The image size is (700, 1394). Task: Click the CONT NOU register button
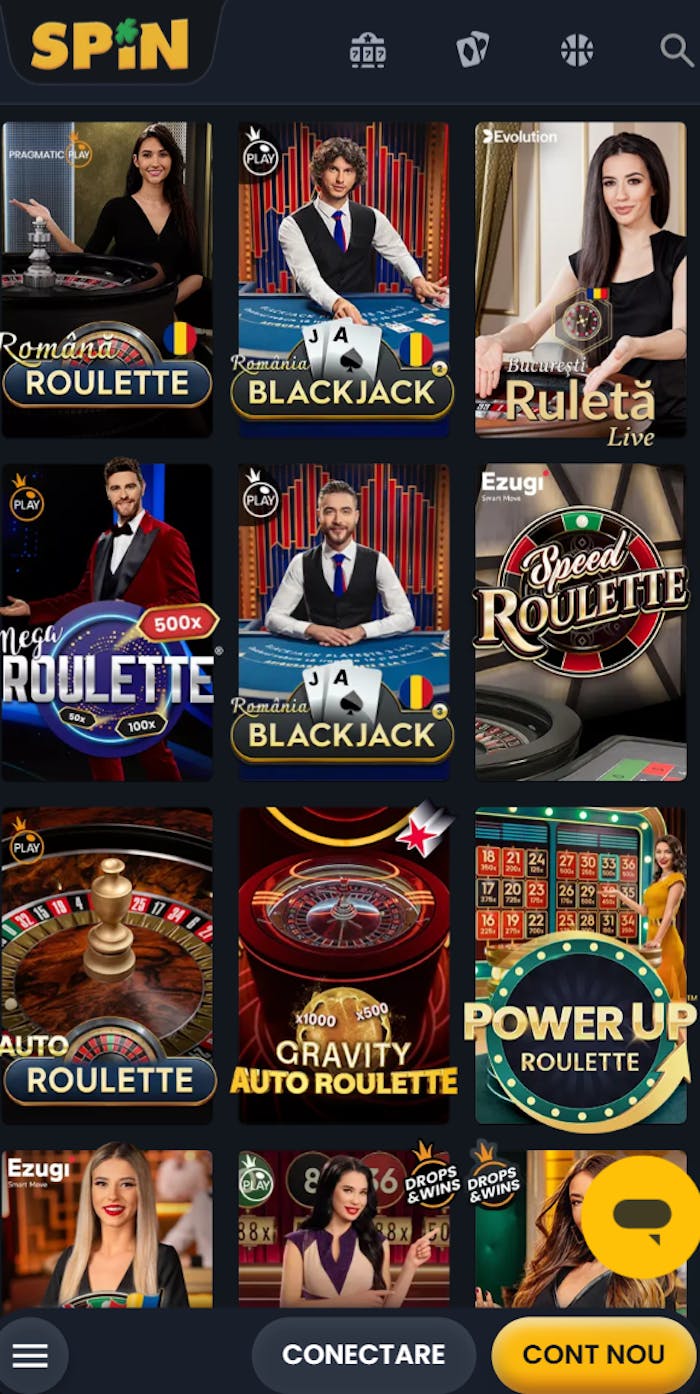(594, 1355)
